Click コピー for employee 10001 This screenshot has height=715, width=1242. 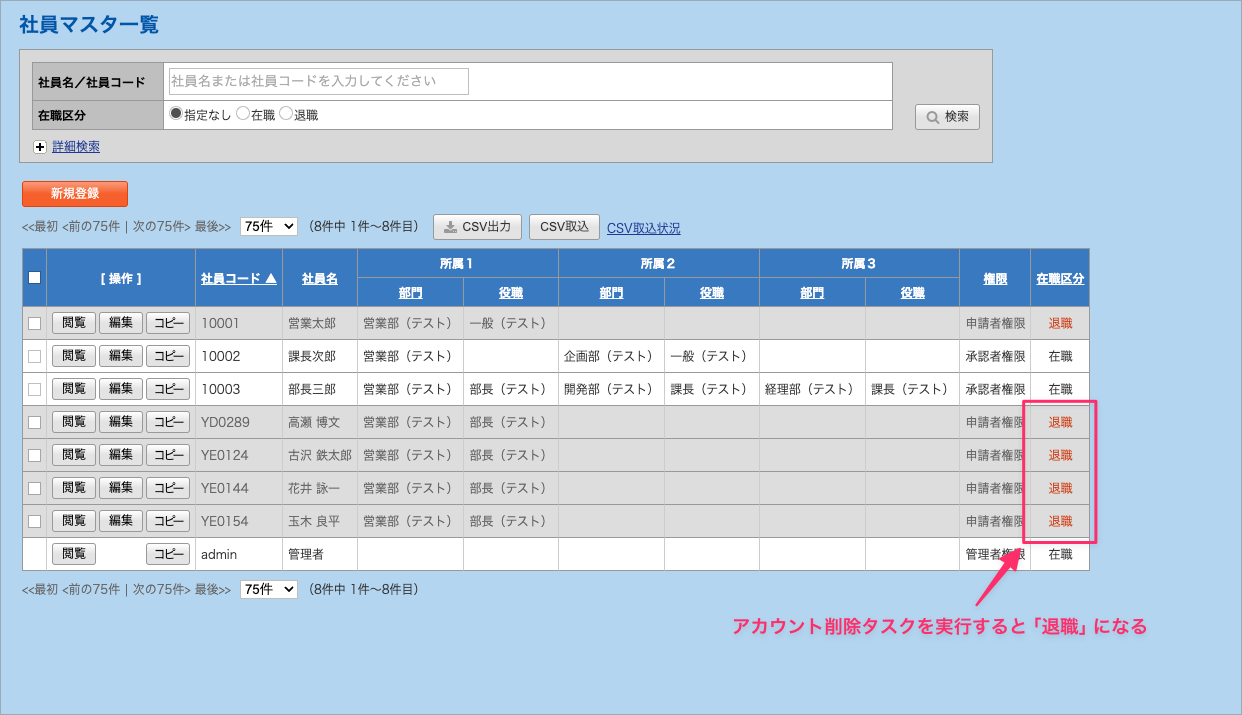click(168, 323)
